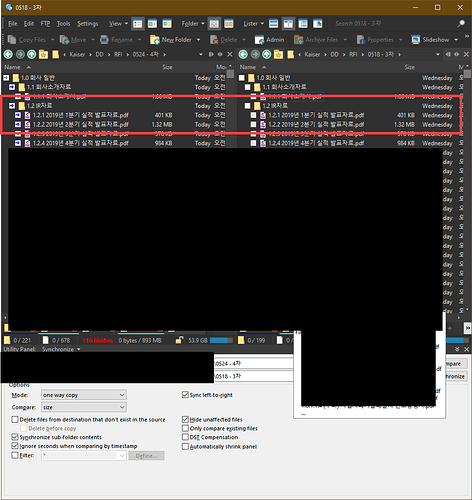Click the left pane disk usage bar

(221, 340)
